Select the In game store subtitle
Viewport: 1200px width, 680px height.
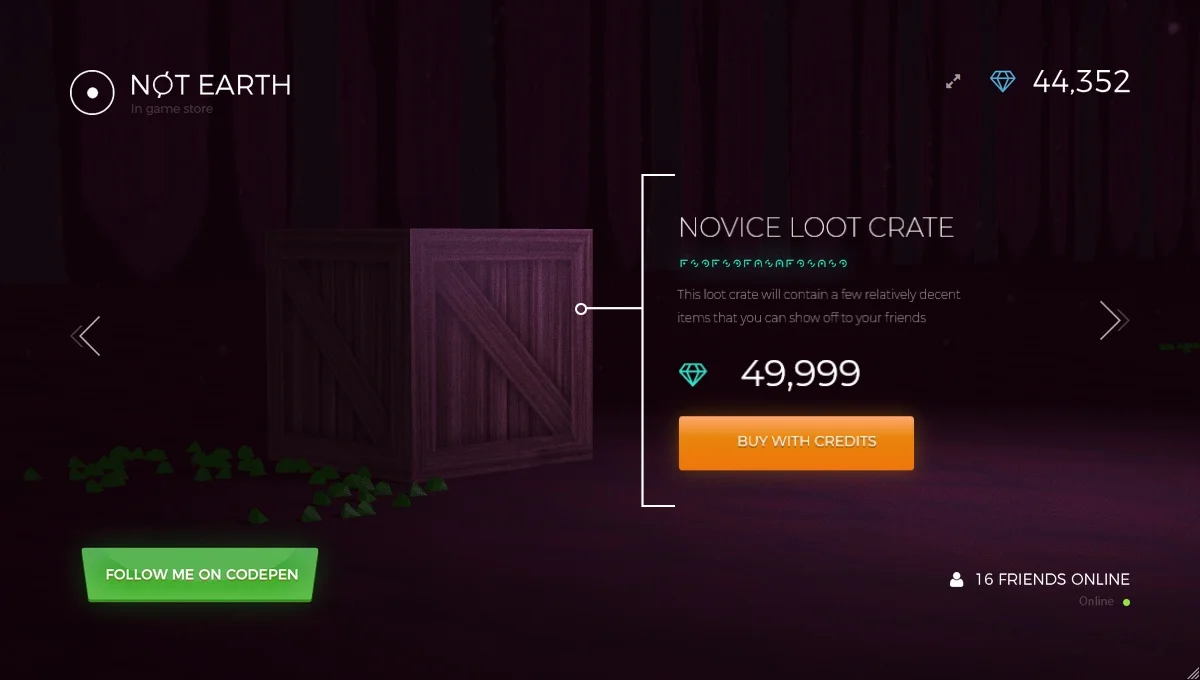point(170,108)
